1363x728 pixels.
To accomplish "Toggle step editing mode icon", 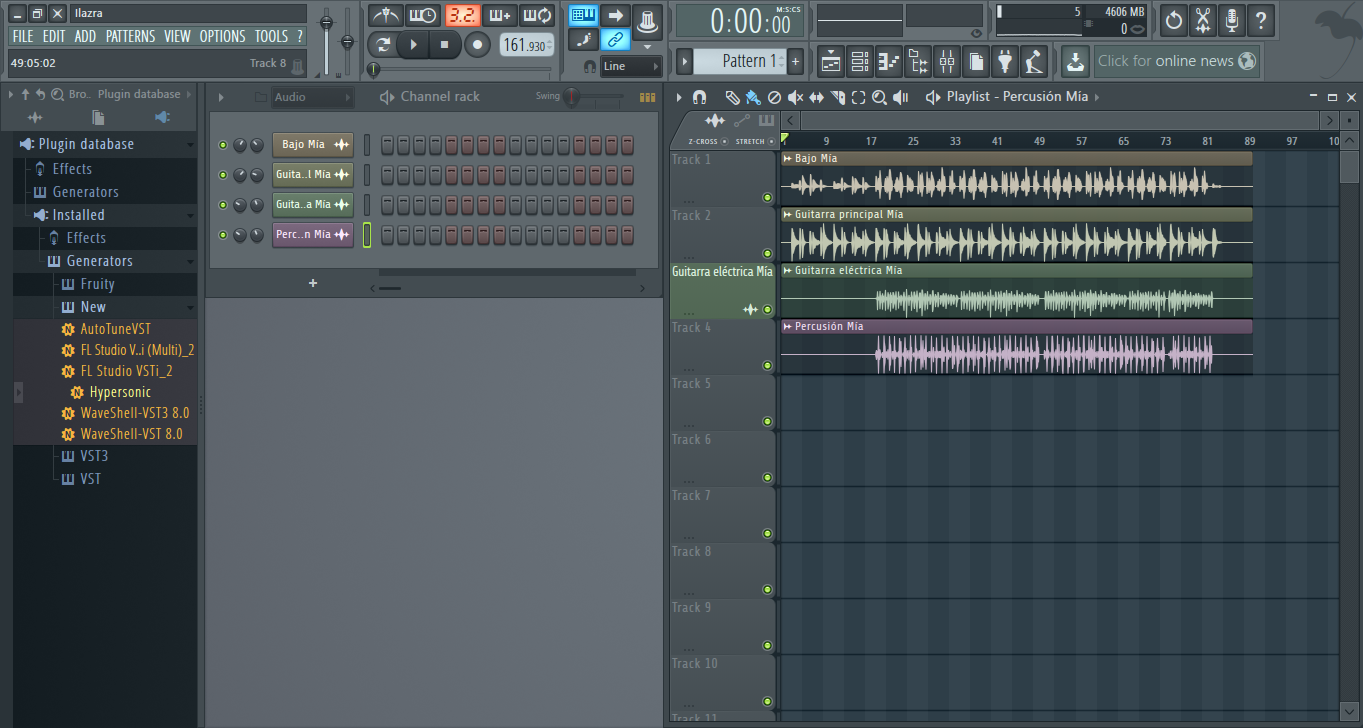I will point(584,40).
